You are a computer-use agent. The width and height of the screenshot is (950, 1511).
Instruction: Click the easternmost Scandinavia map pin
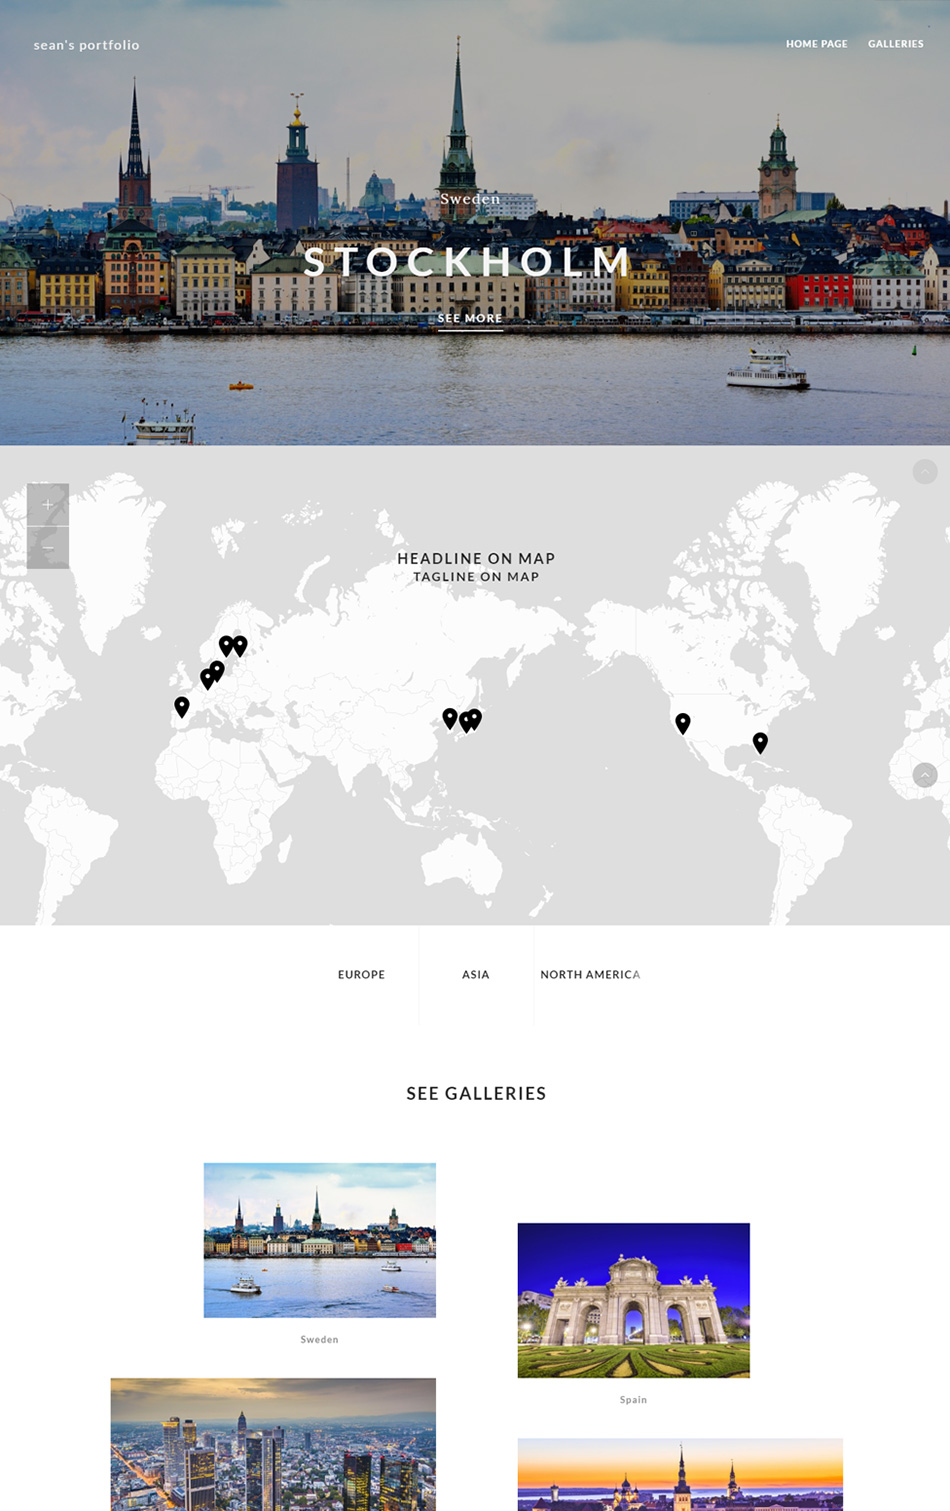[x=240, y=645]
